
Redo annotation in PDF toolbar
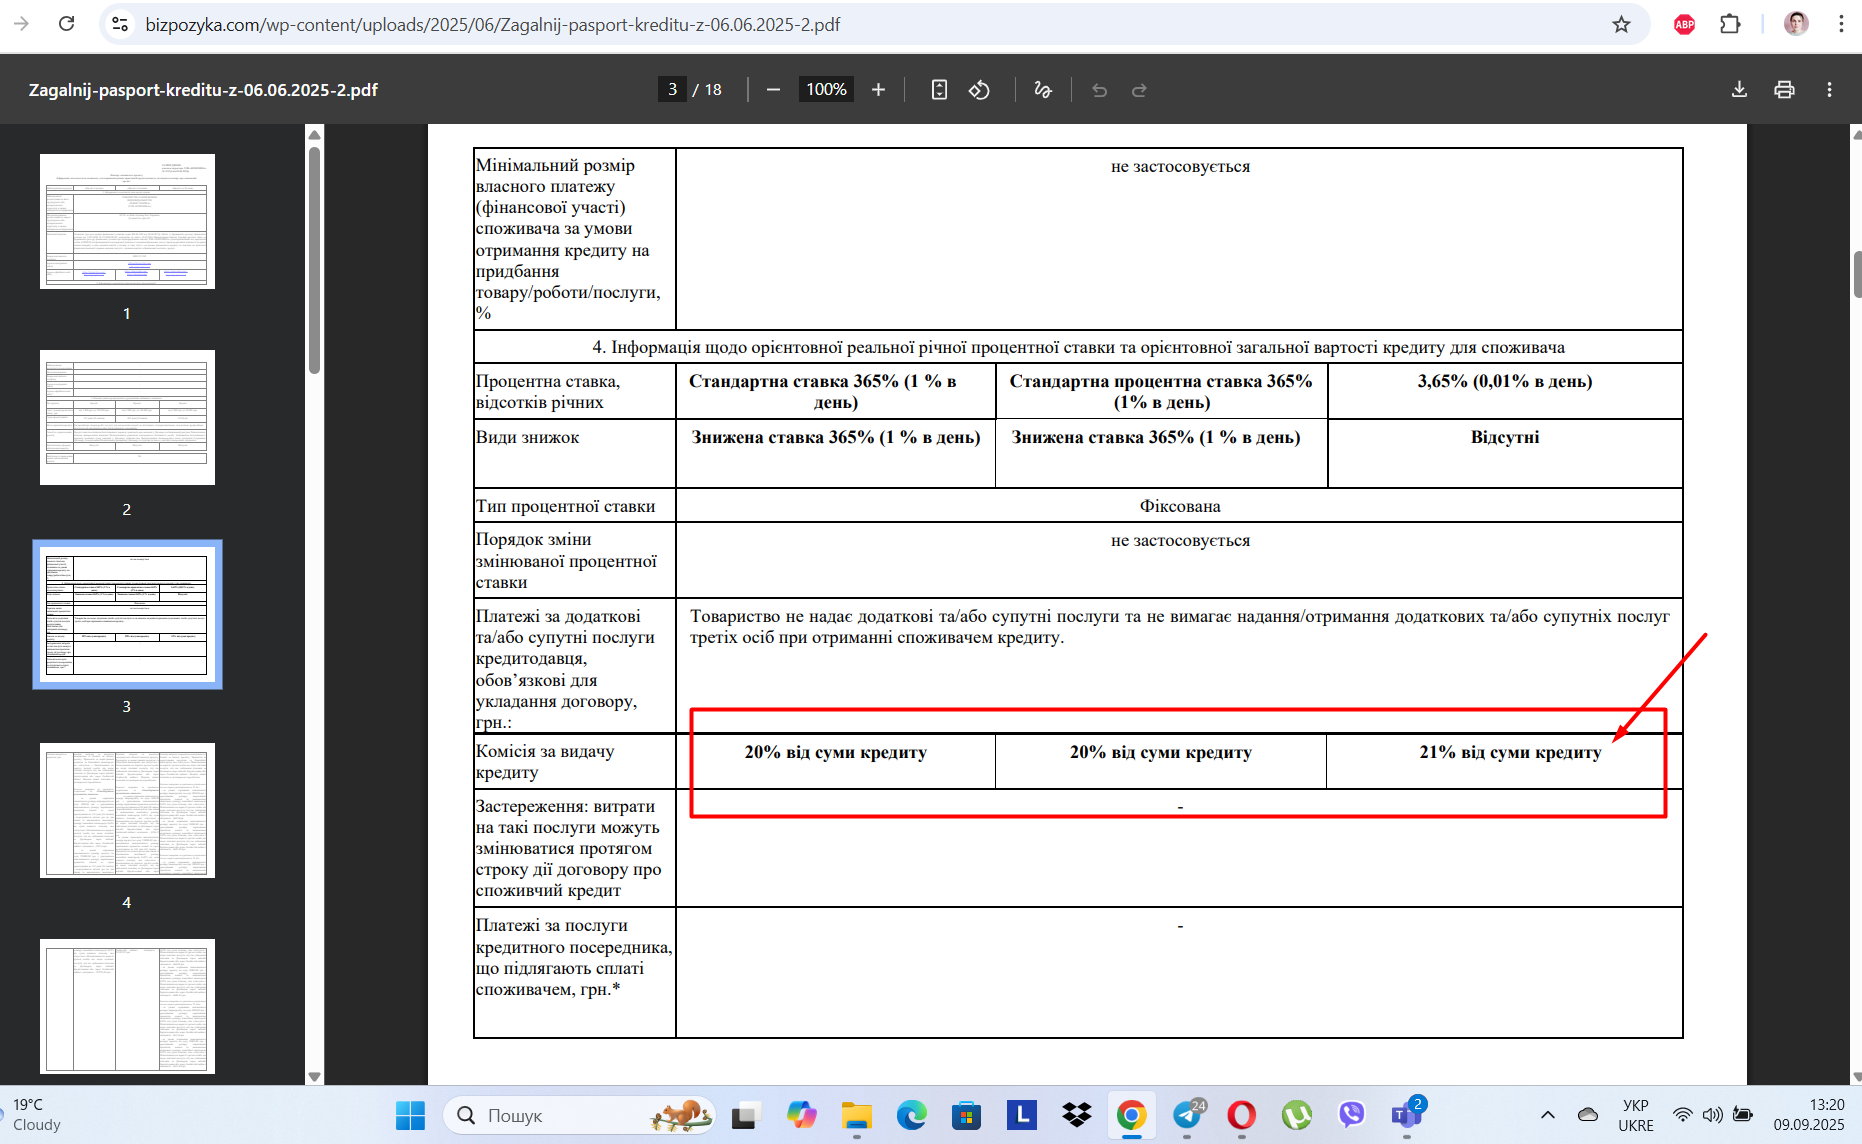point(1139,90)
